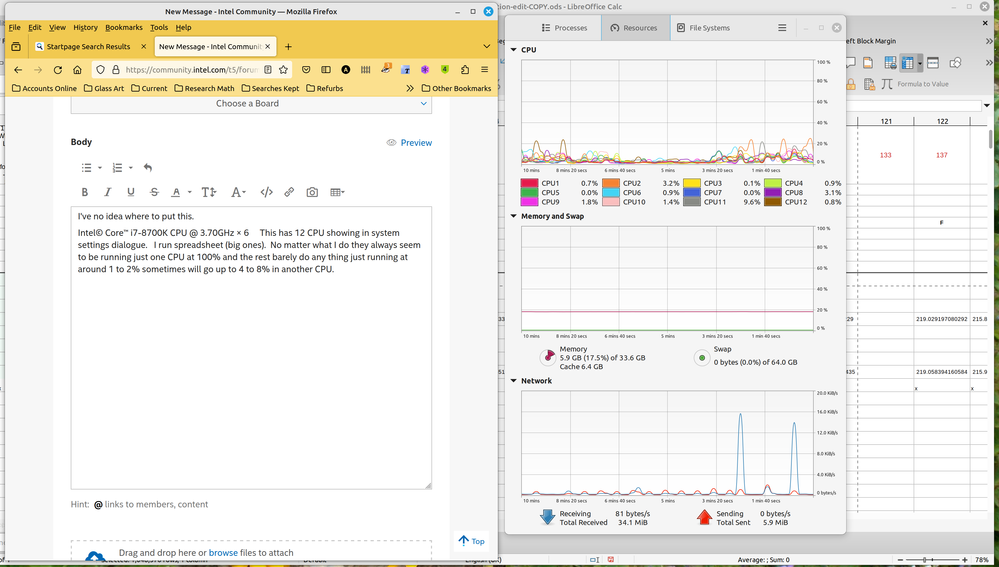Show more bookmarks toolbar items
This screenshot has width=999, height=567.
(410, 89)
